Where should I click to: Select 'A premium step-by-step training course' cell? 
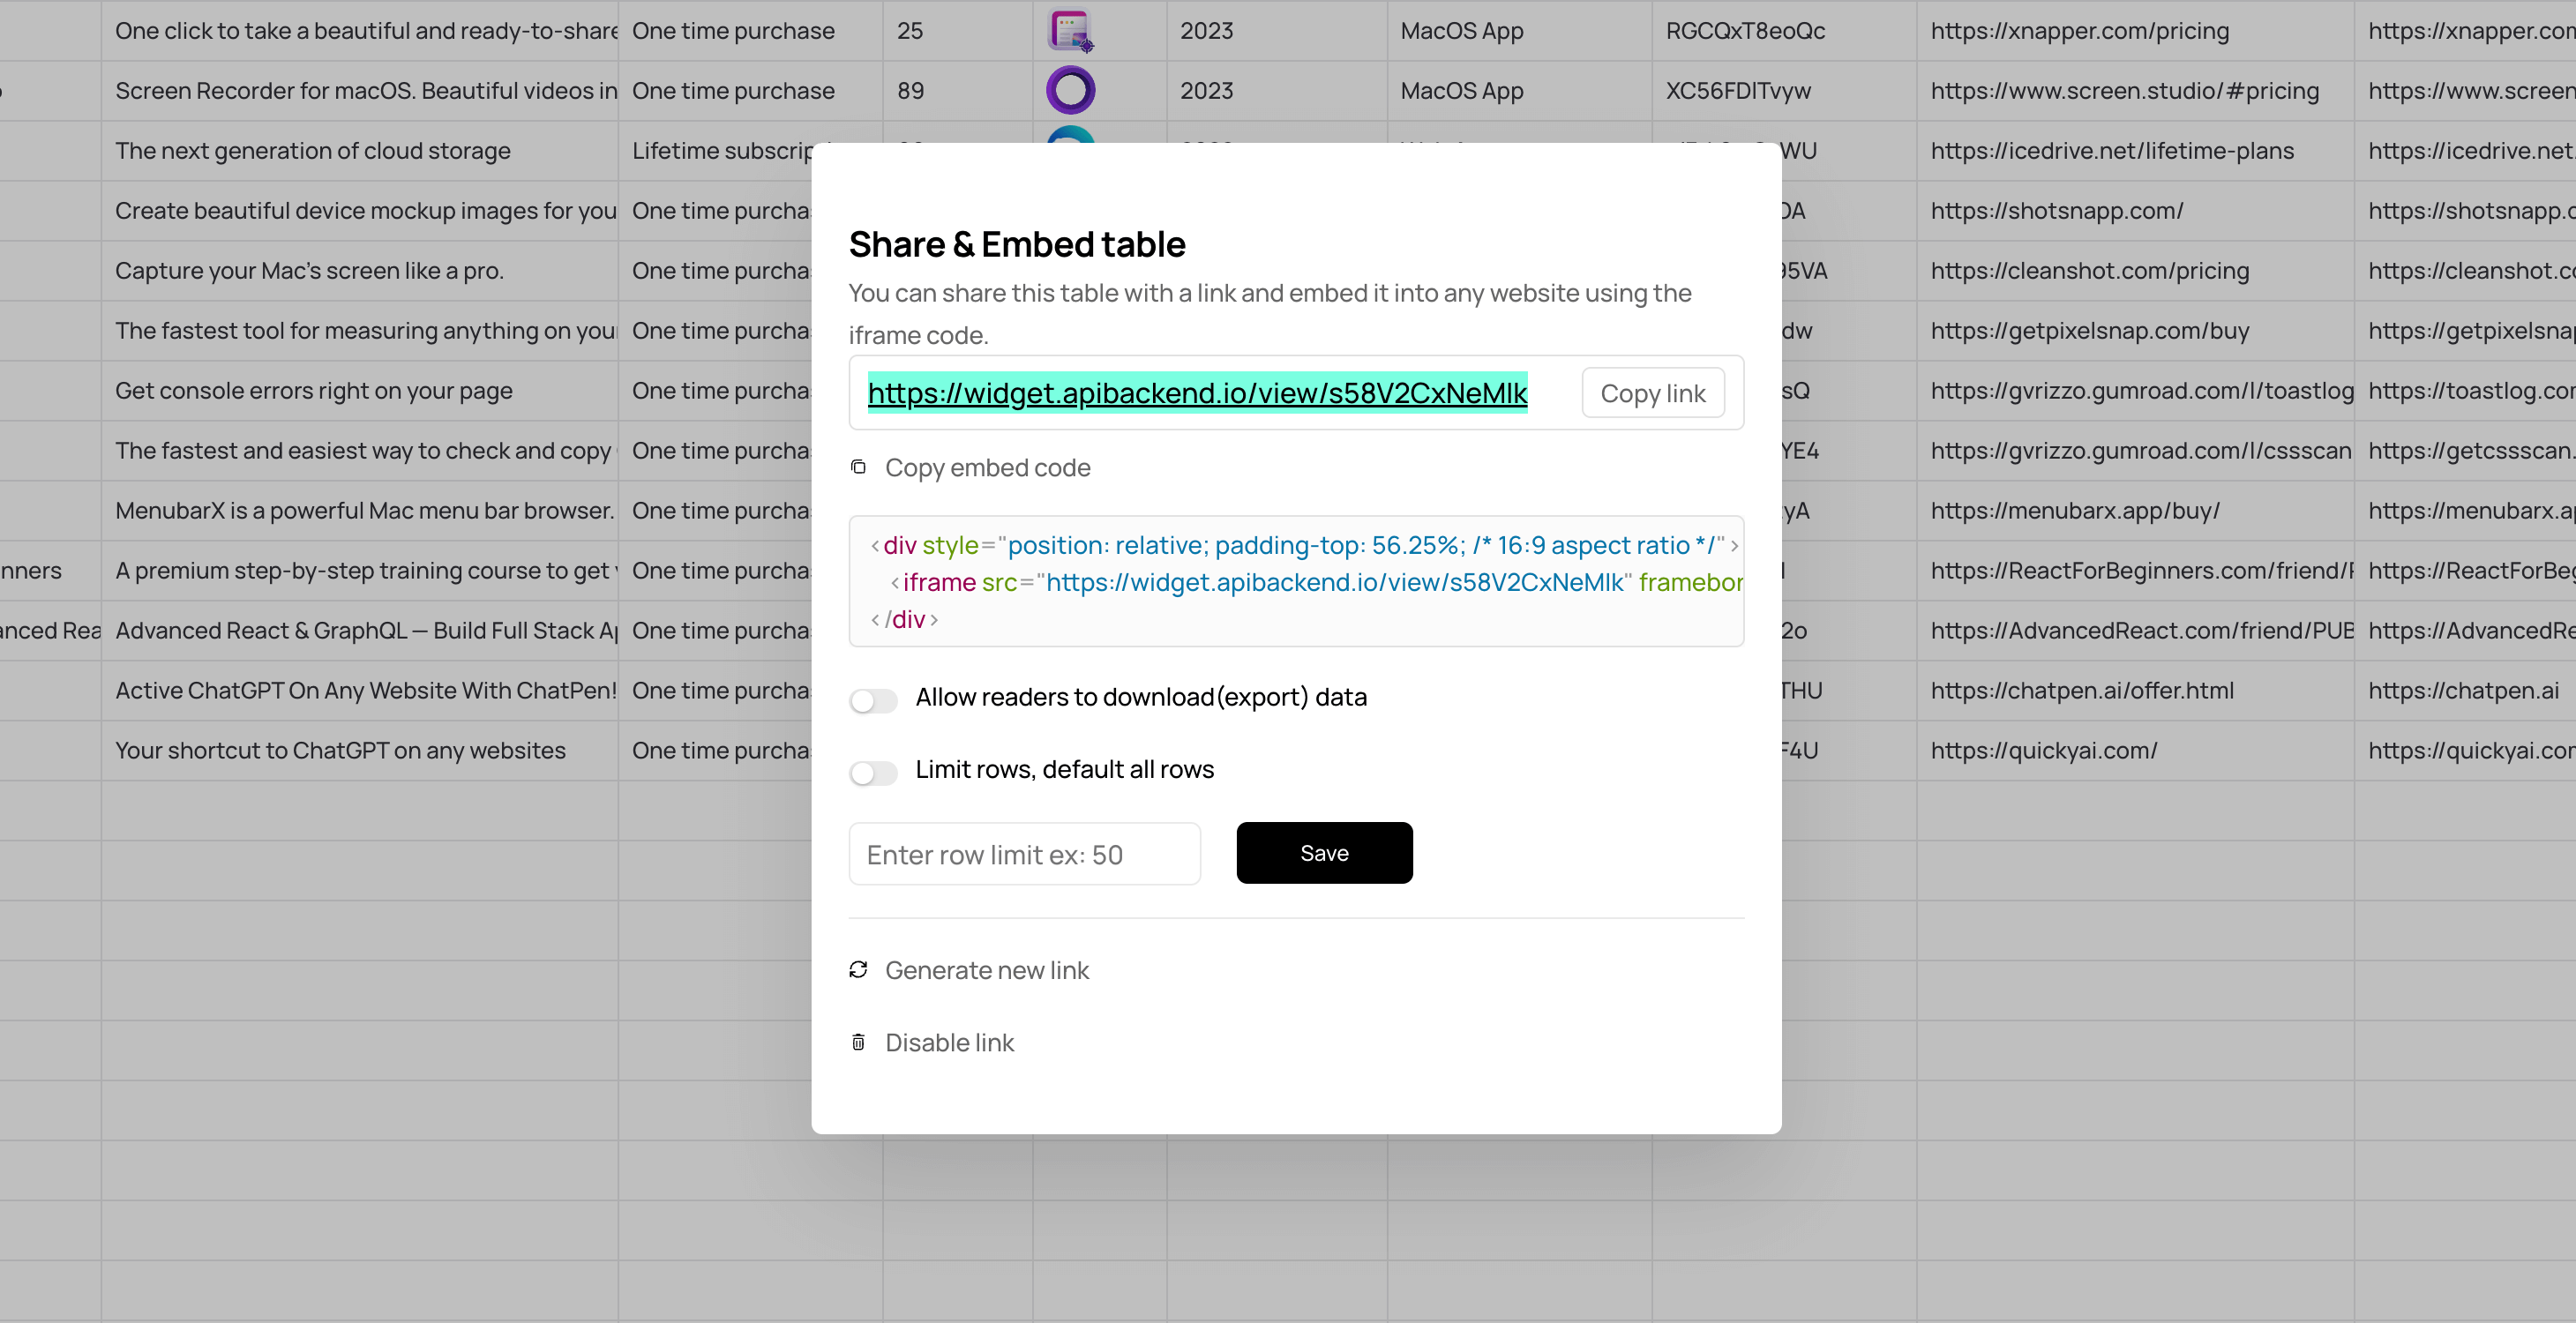359,571
